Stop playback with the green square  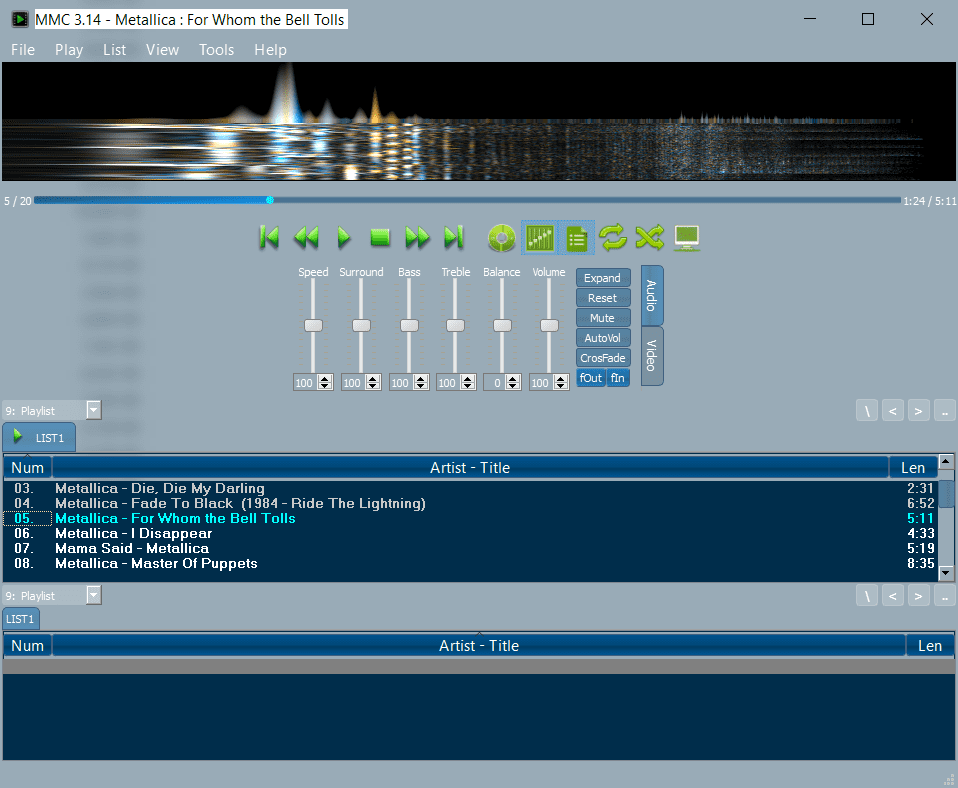coord(380,237)
